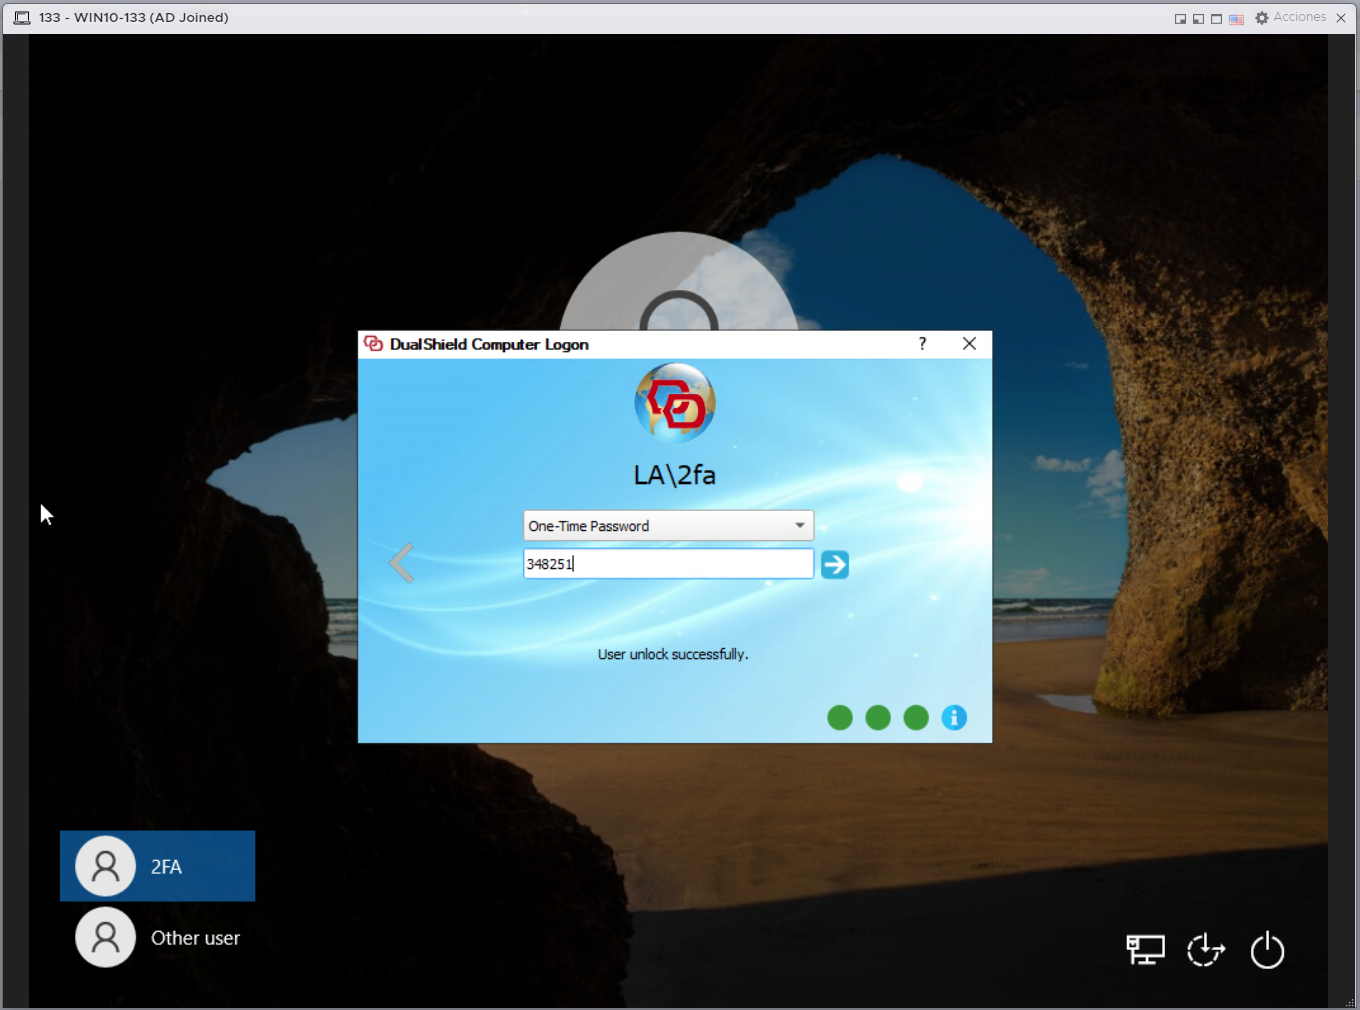Select the 2FA user account
Image resolution: width=1360 pixels, height=1010 pixels.
(158, 866)
